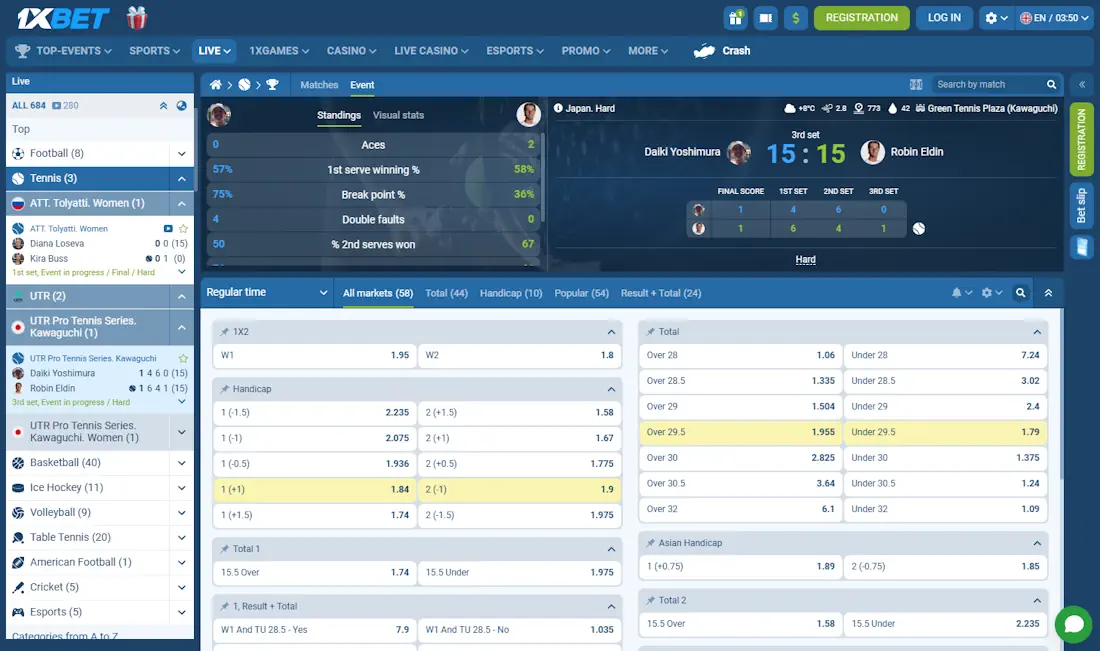1100x651 pixels.
Task: Click the bell notification icon above odds
Action: (x=958, y=293)
